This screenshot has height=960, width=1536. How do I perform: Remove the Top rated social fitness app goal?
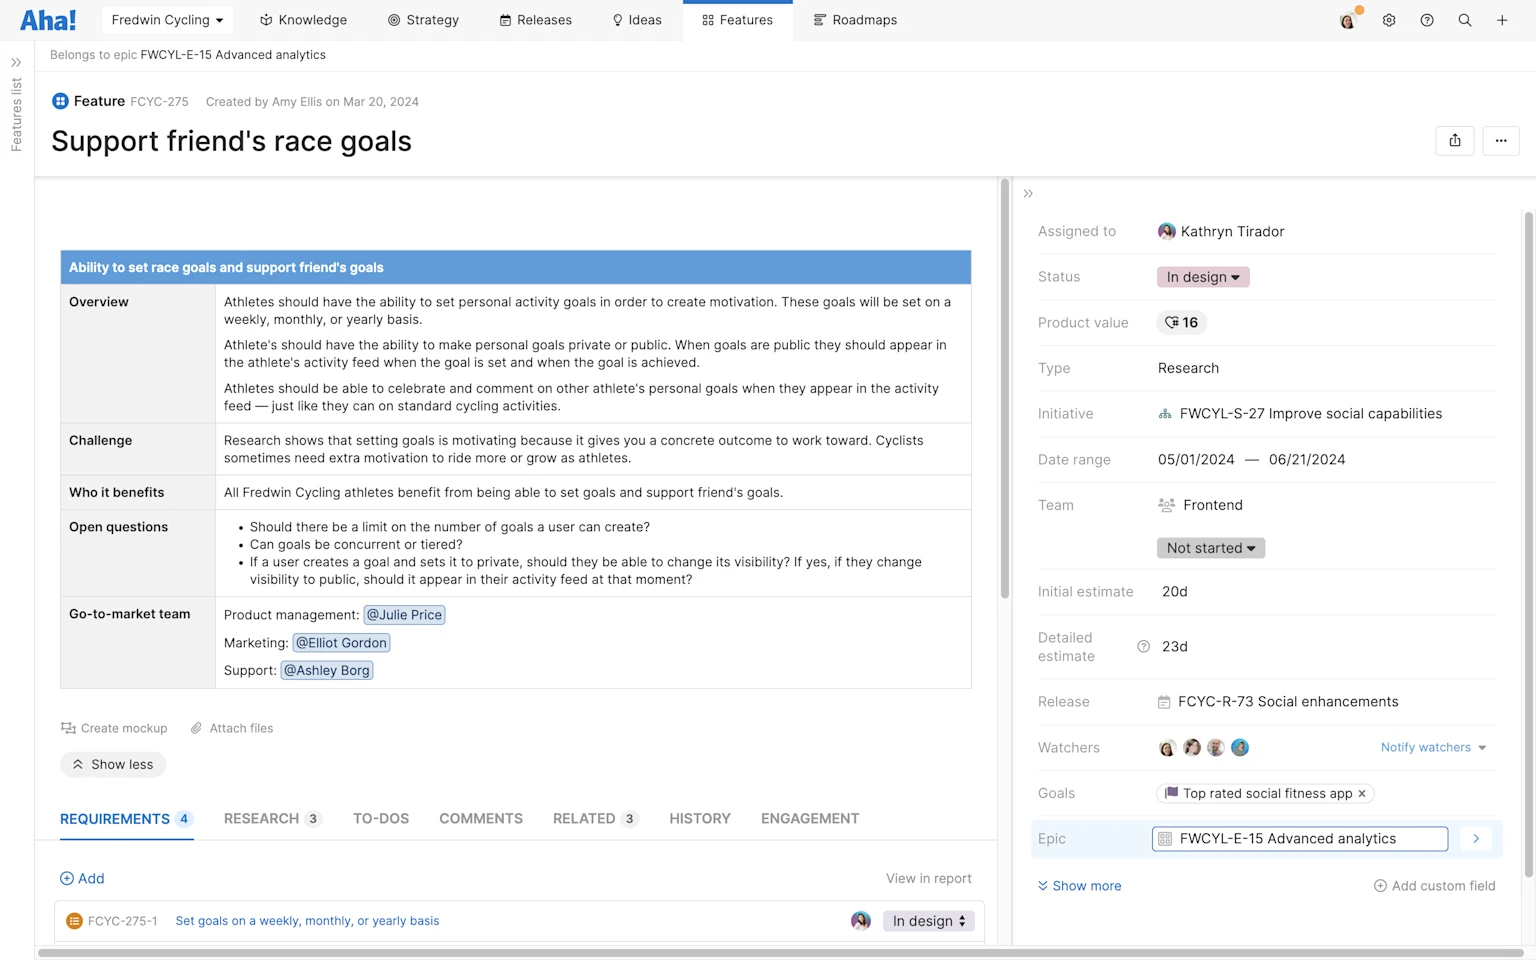point(1362,793)
